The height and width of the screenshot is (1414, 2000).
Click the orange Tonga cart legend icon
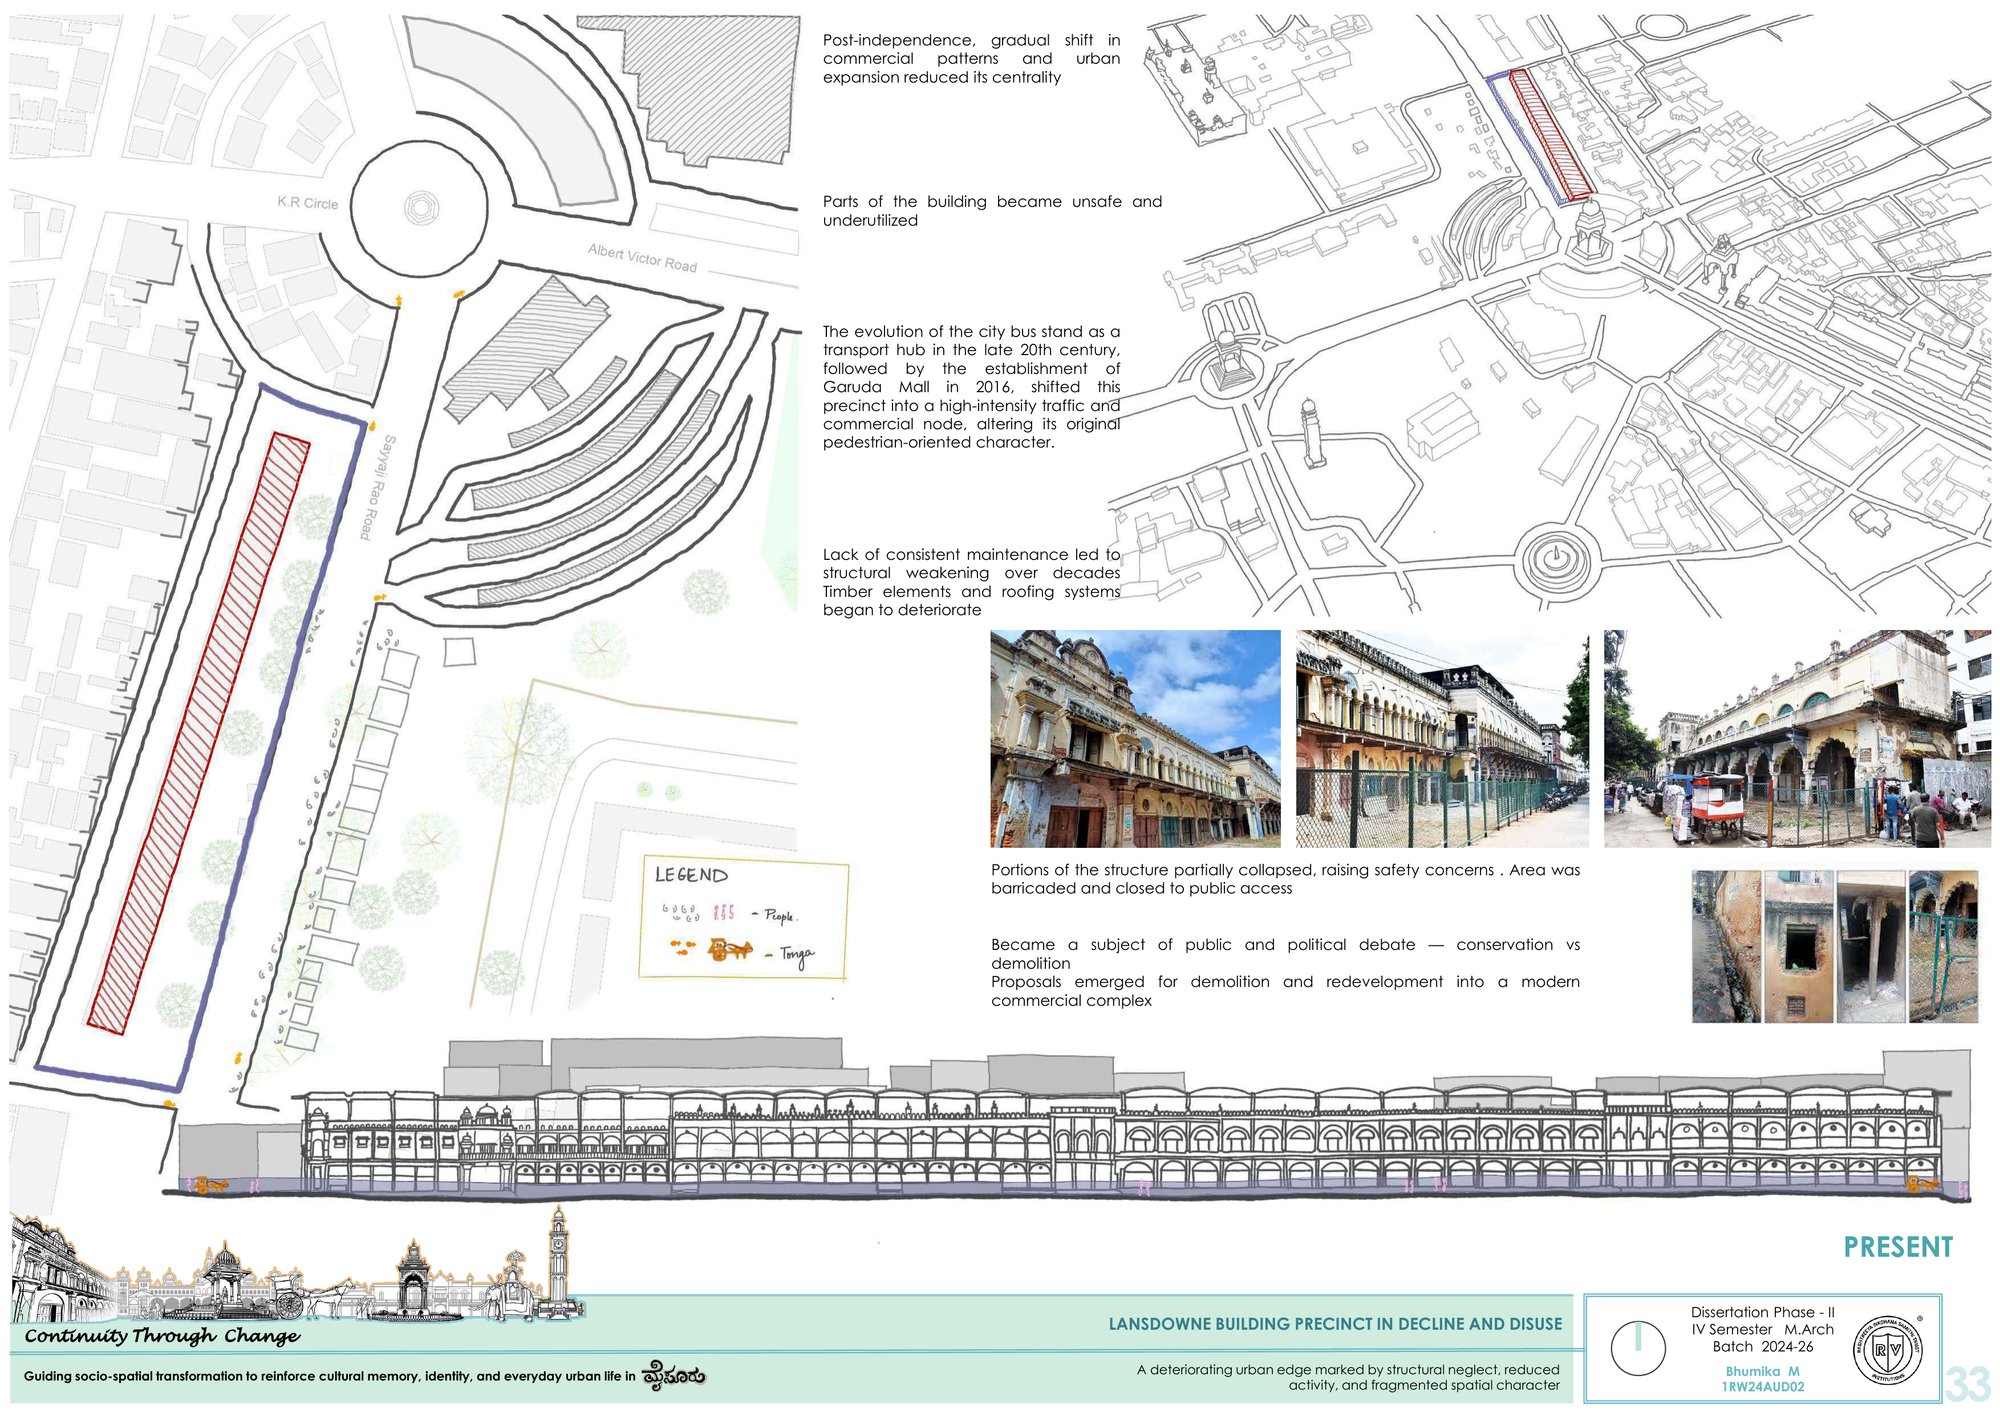coord(729,949)
